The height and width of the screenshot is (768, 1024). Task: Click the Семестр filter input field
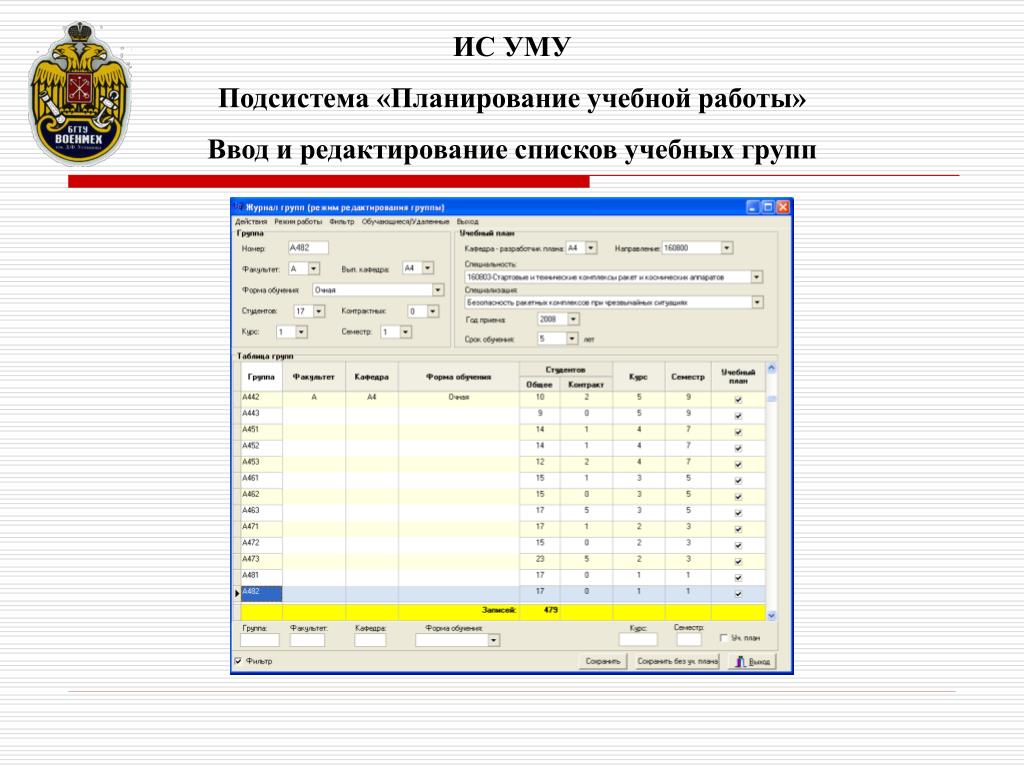coord(689,639)
